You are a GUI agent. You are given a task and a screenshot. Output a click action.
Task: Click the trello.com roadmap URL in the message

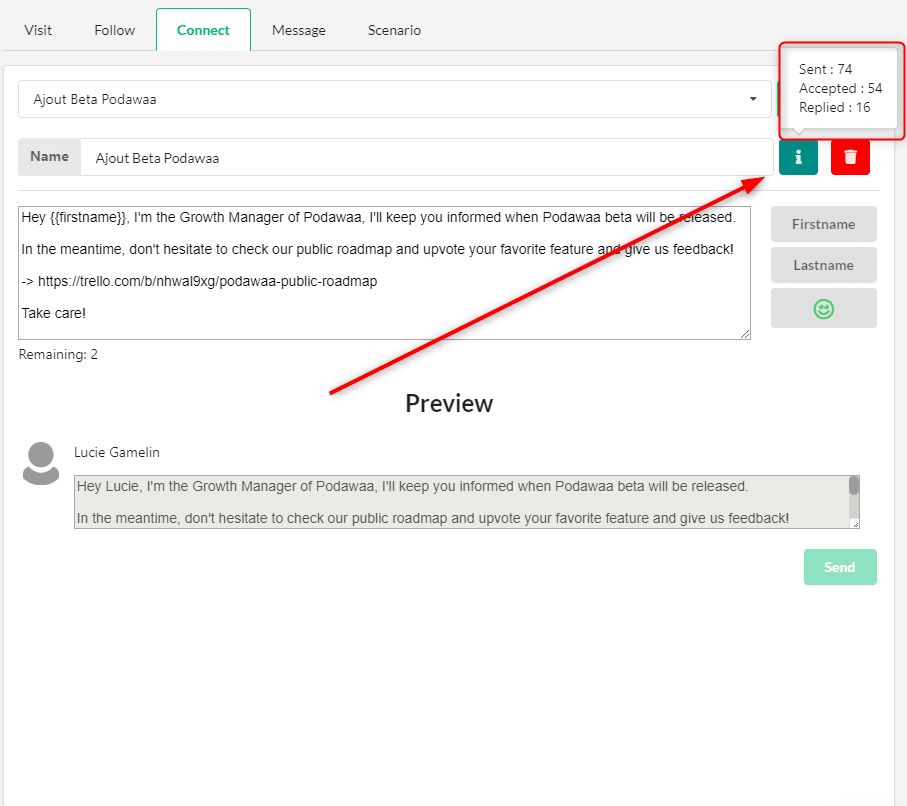pyautogui.click(x=207, y=281)
